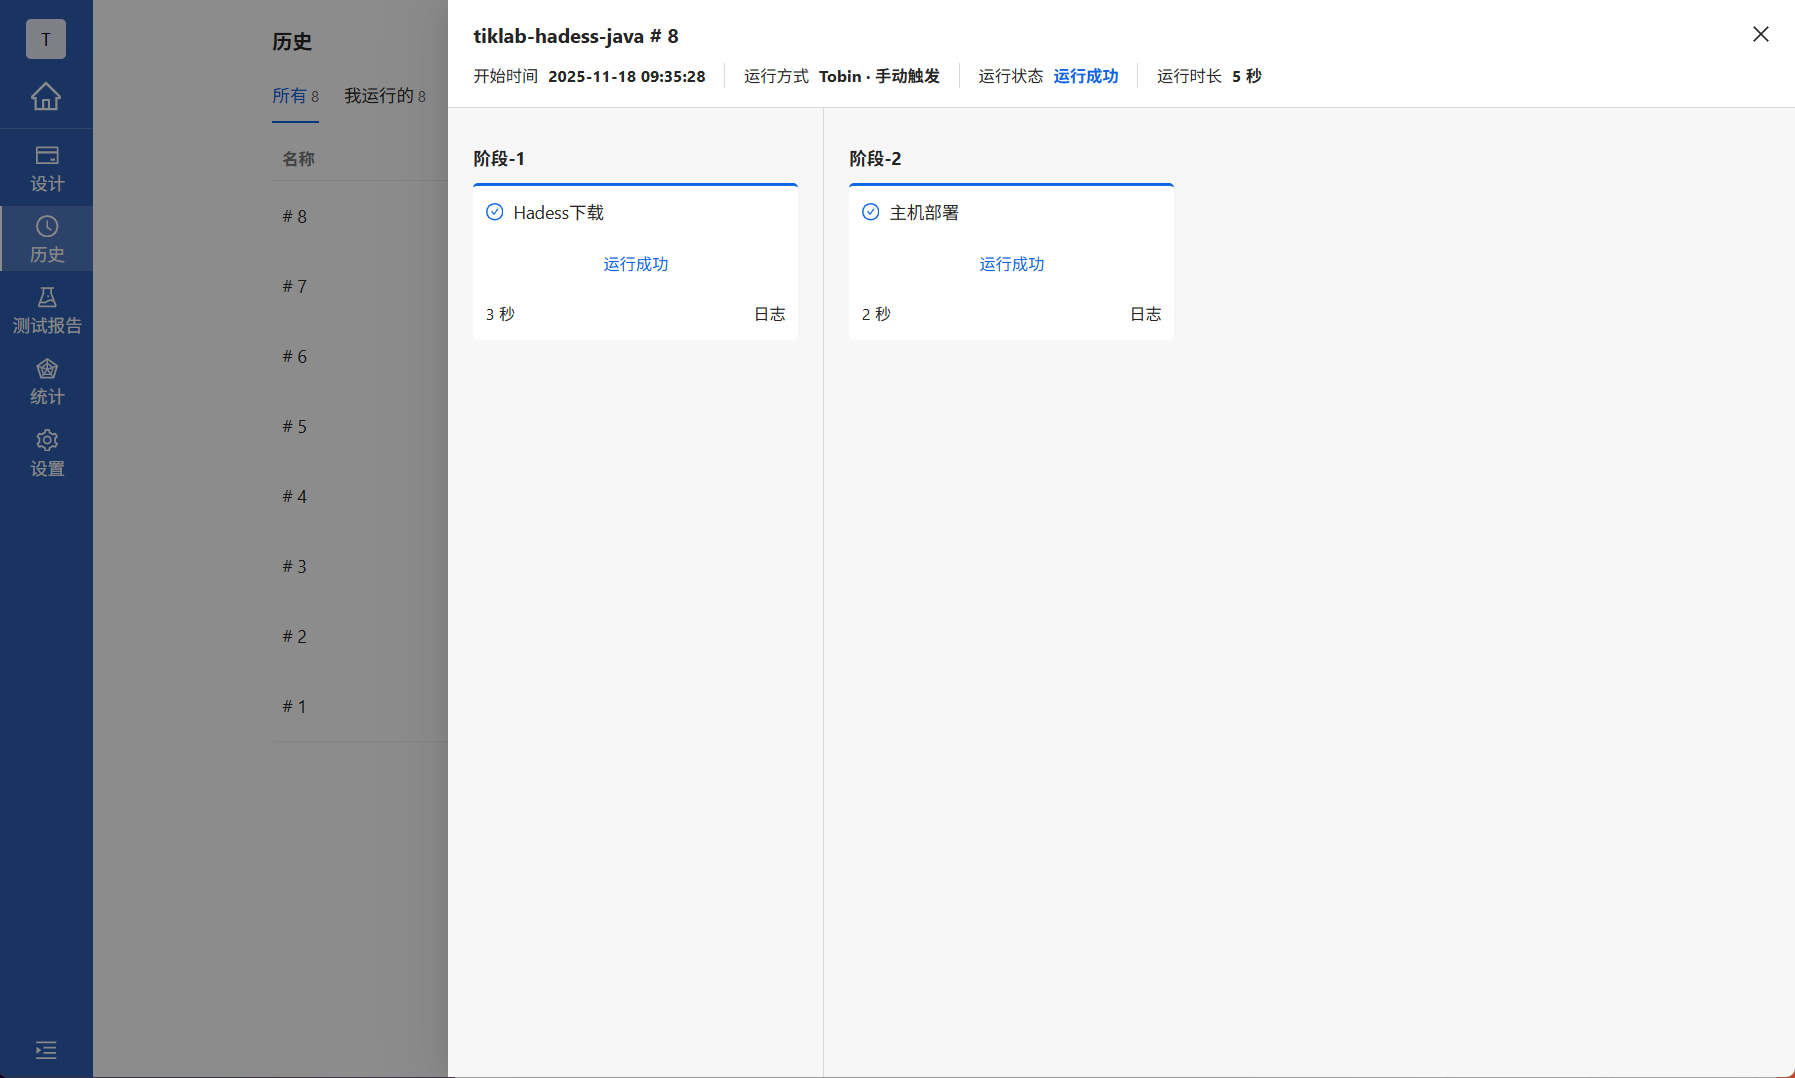Expand the sidebar with bottom menu icon
The height and width of the screenshot is (1078, 1795).
click(46, 1050)
